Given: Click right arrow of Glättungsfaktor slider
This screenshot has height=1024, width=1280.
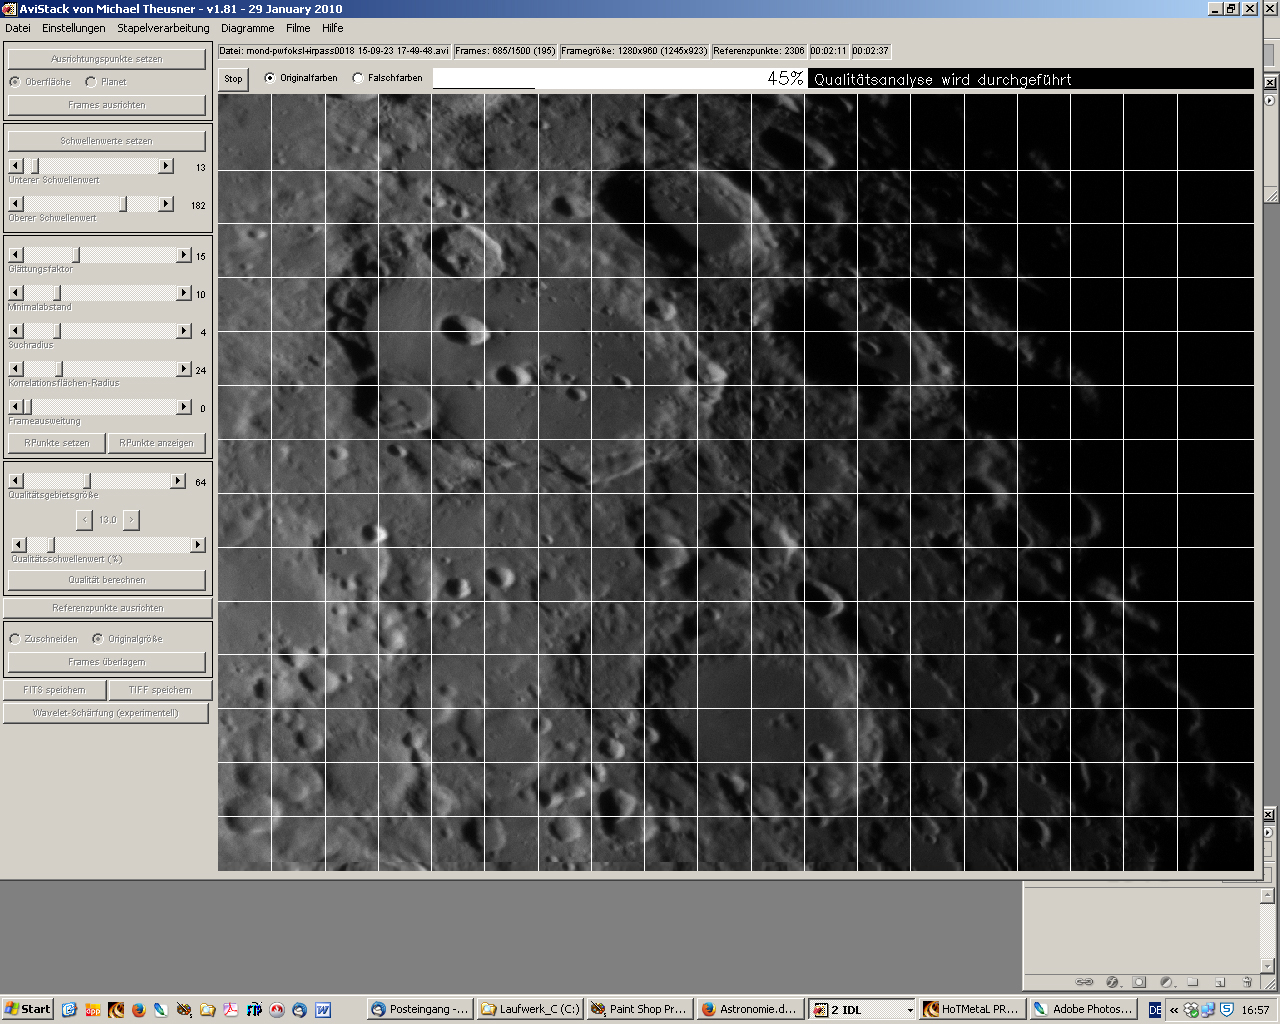Looking at the screenshot, I should click(184, 256).
